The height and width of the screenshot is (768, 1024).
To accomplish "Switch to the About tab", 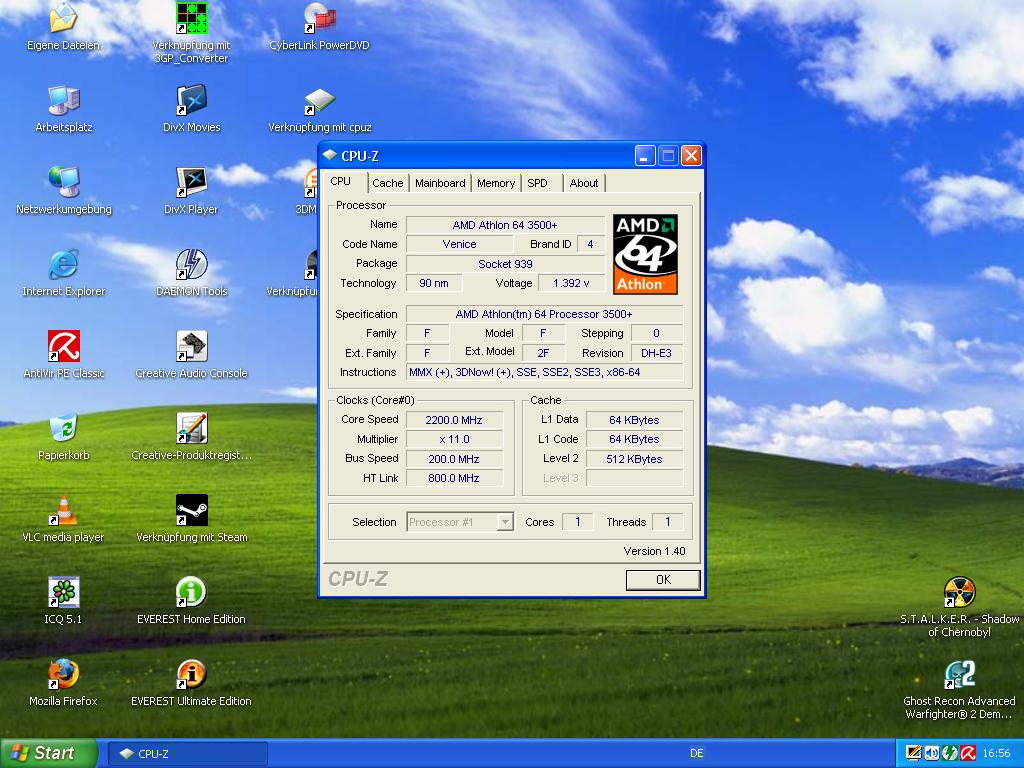I will tap(584, 183).
